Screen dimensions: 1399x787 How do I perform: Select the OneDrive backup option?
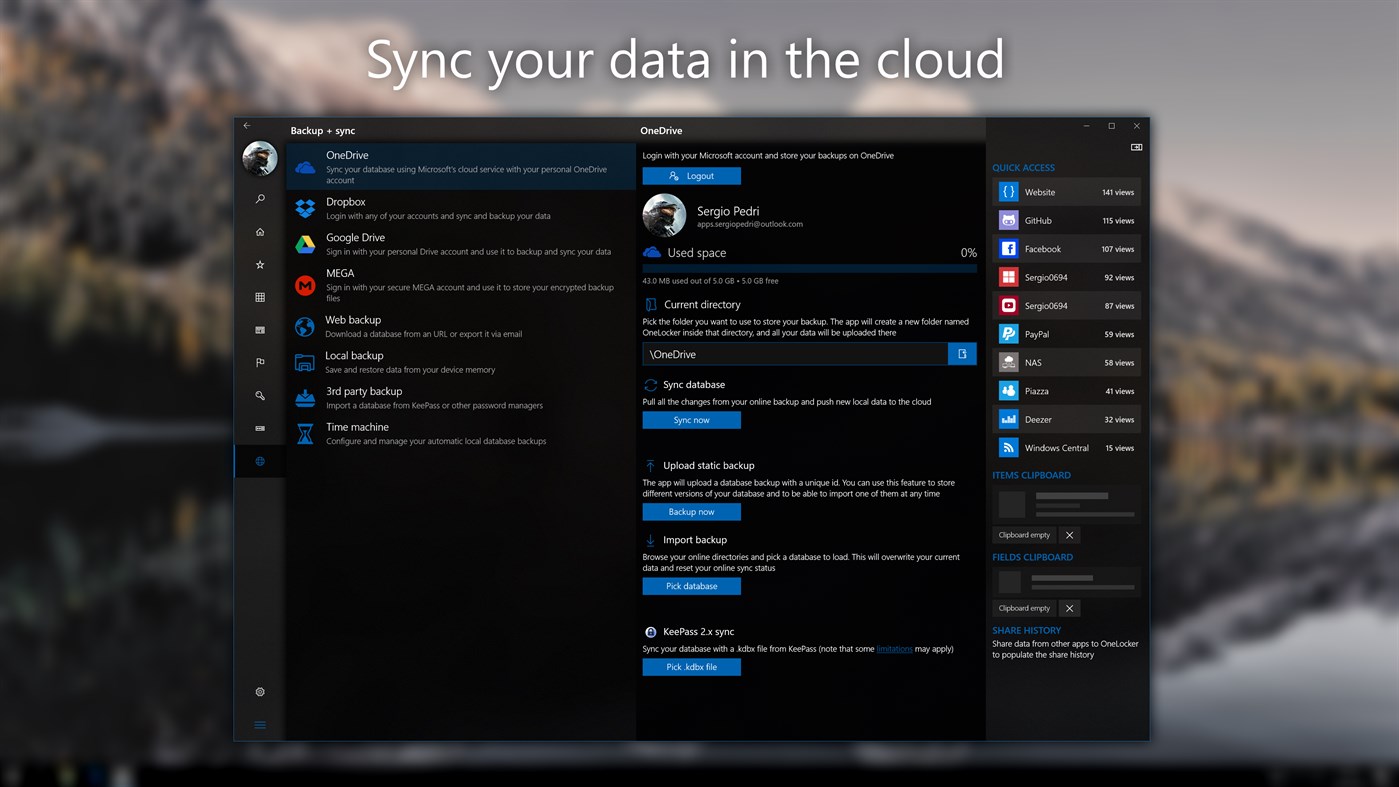(461, 167)
